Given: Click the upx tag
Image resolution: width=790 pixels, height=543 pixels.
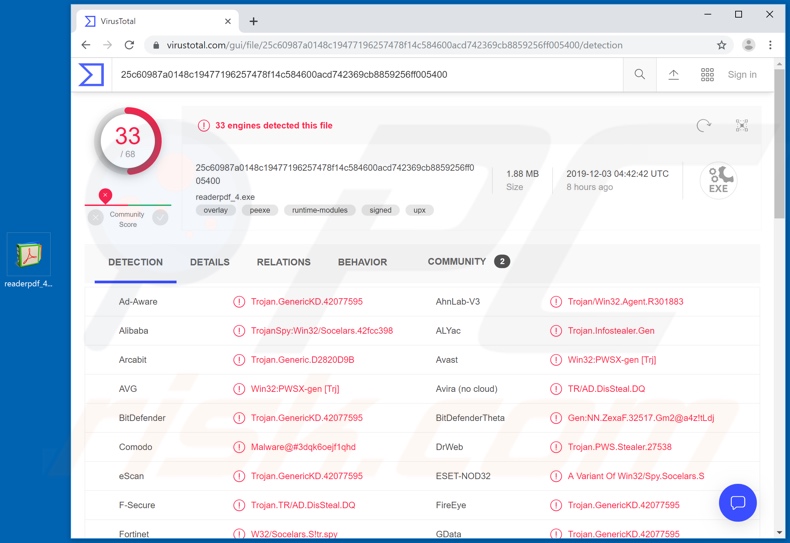Looking at the screenshot, I should pos(420,210).
